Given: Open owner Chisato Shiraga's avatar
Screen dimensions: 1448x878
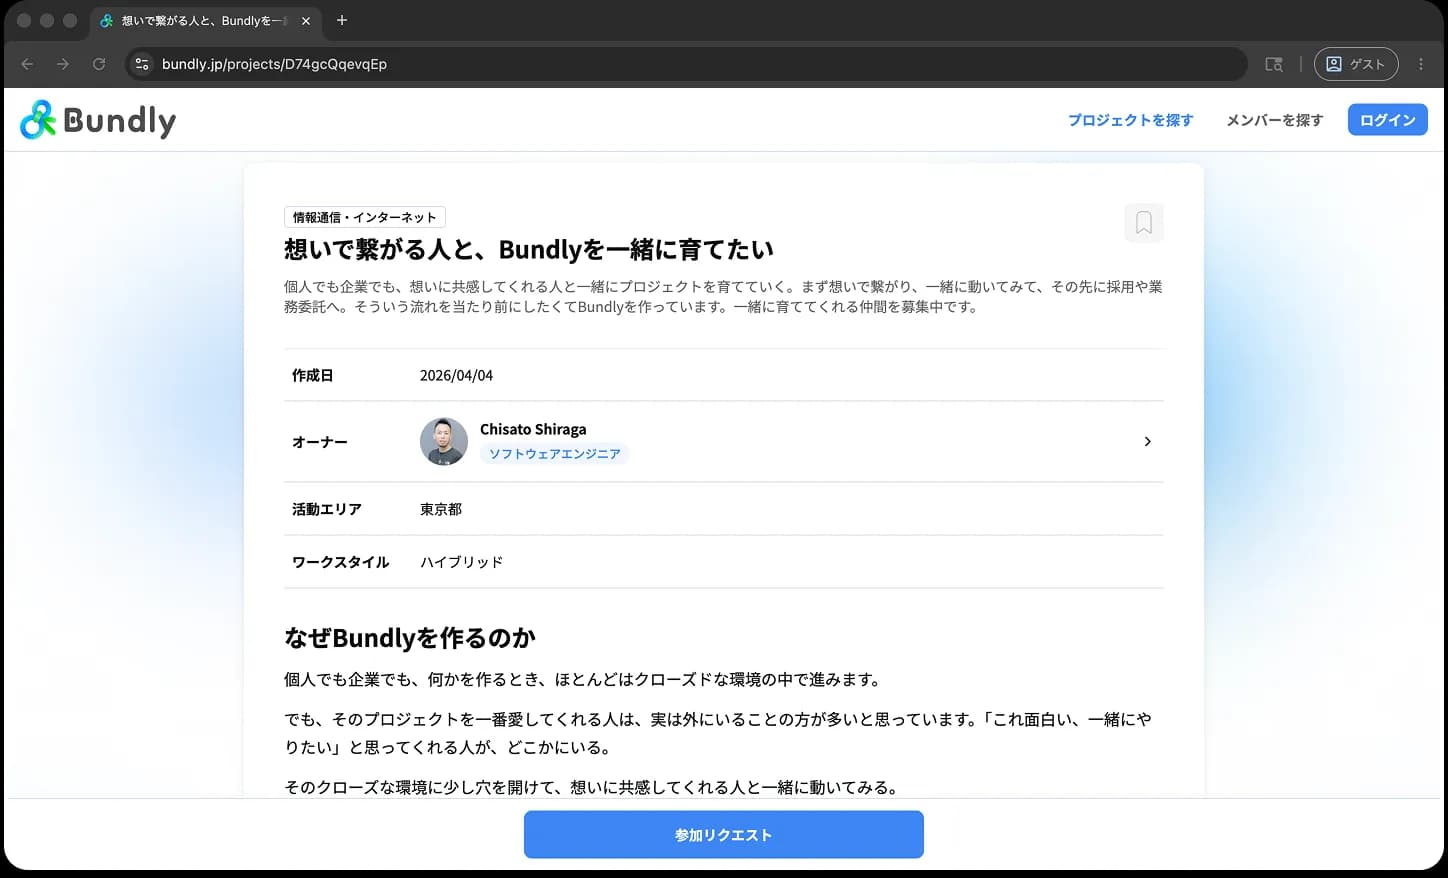Looking at the screenshot, I should pos(444,441).
